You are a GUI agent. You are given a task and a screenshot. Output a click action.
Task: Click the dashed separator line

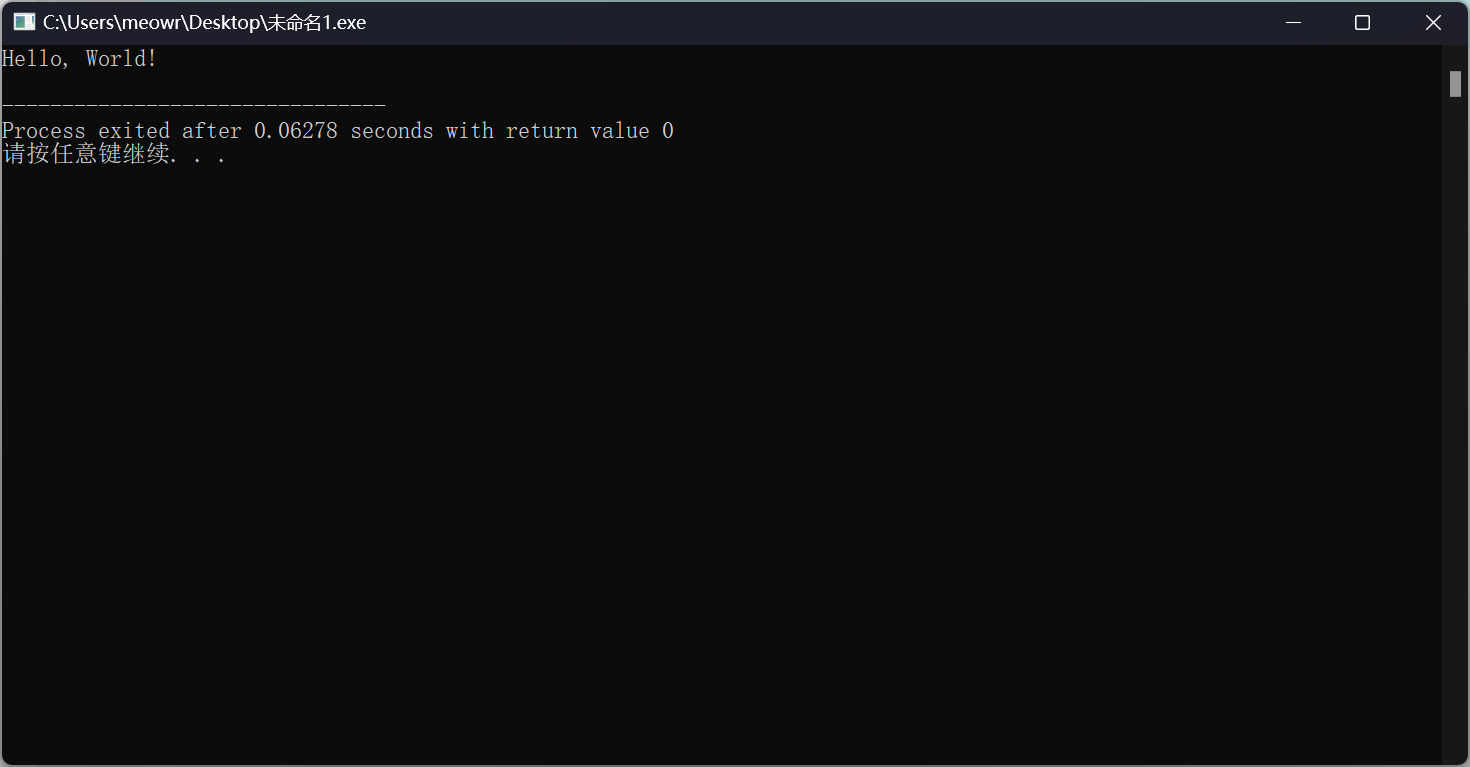pyautogui.click(x=193, y=105)
